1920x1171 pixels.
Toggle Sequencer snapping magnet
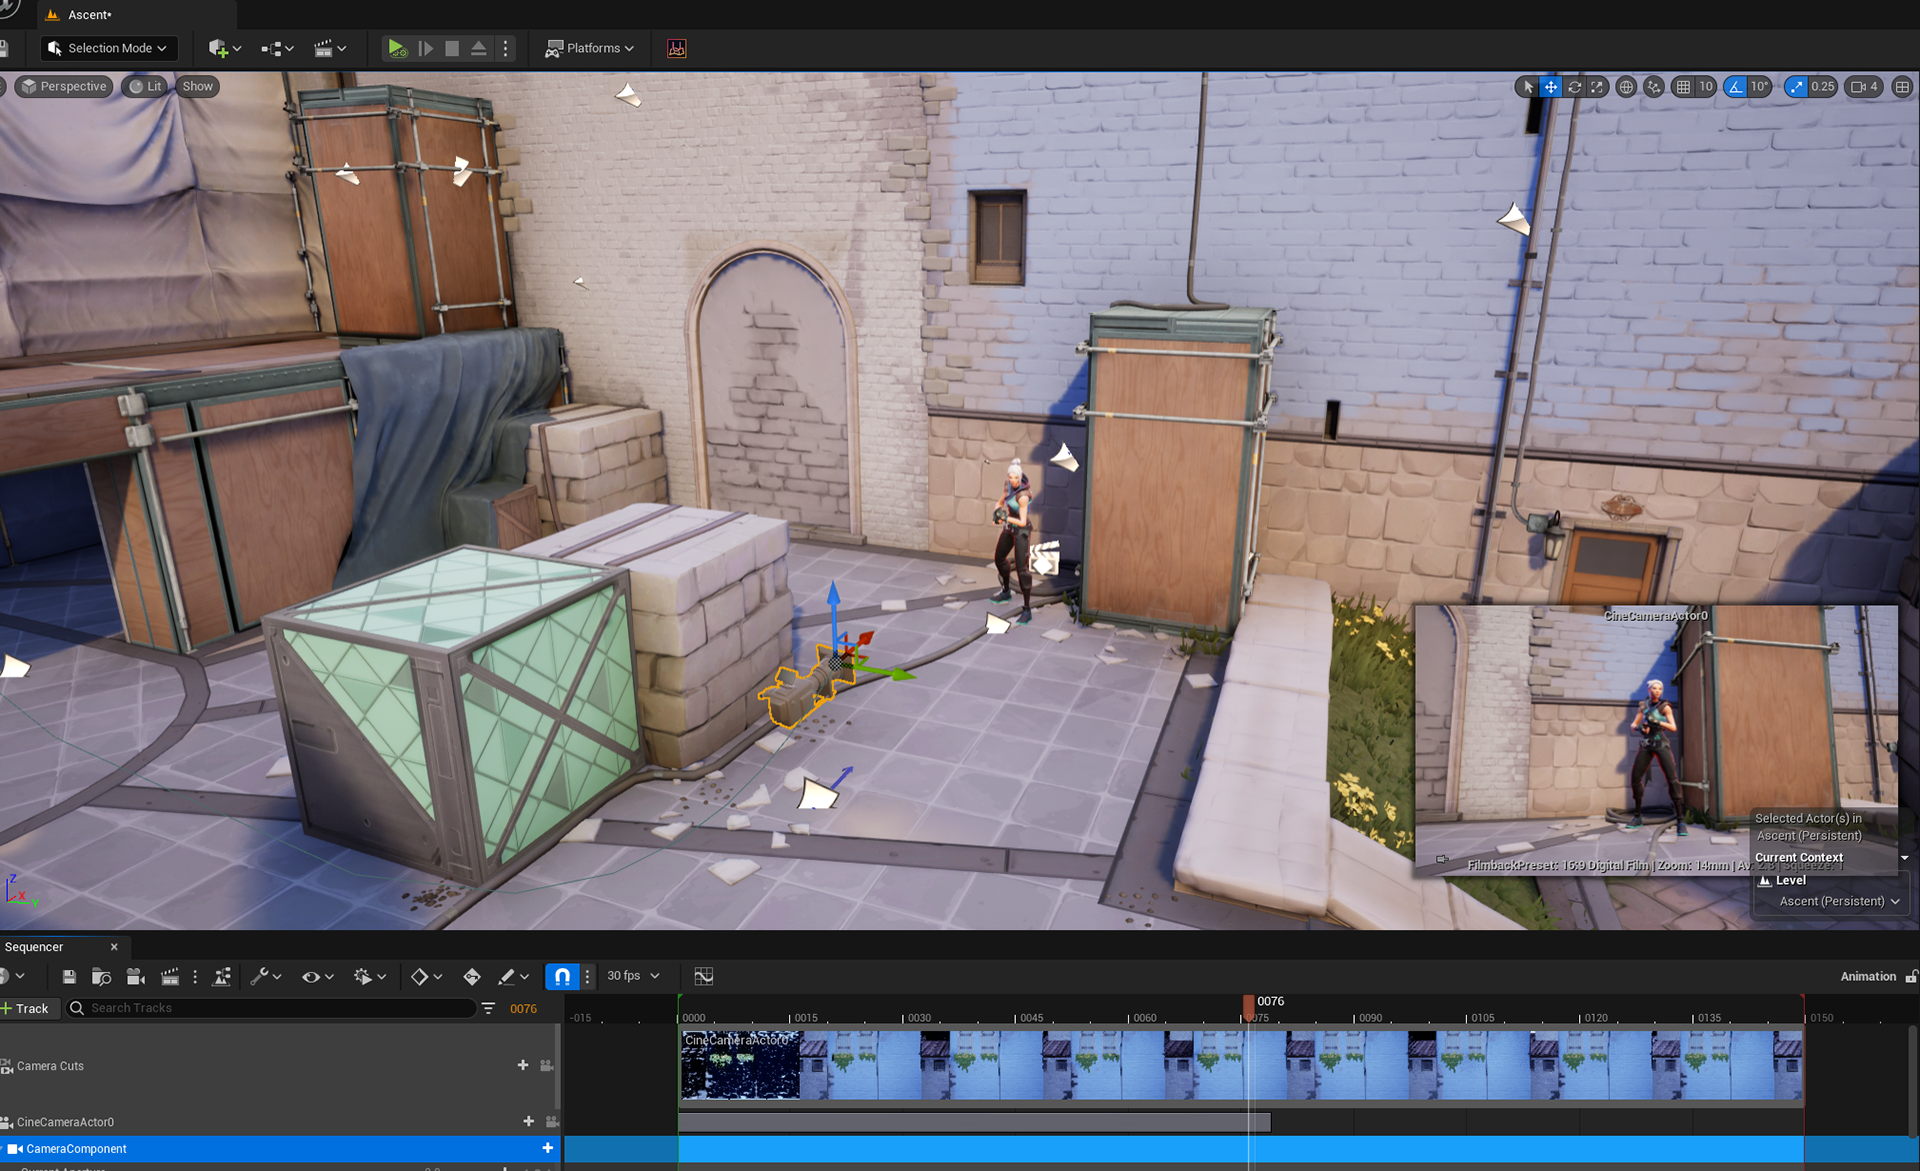562,976
